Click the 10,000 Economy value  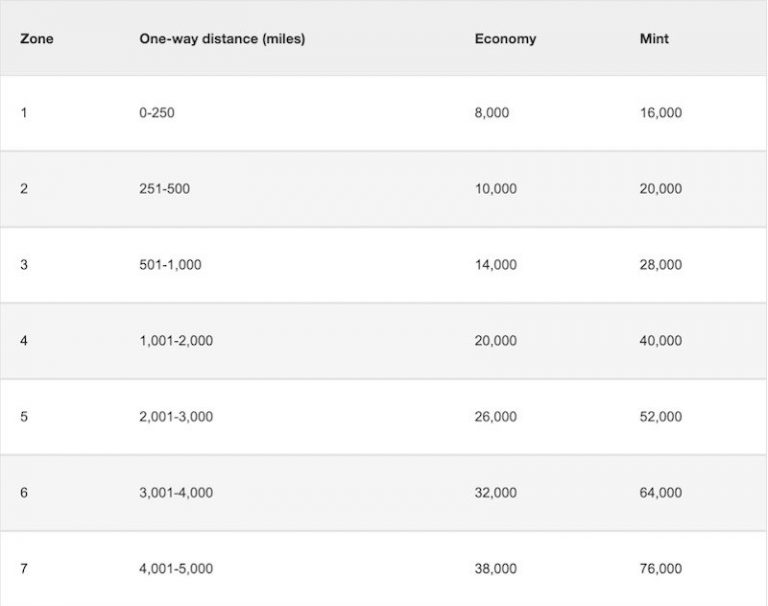pos(495,189)
